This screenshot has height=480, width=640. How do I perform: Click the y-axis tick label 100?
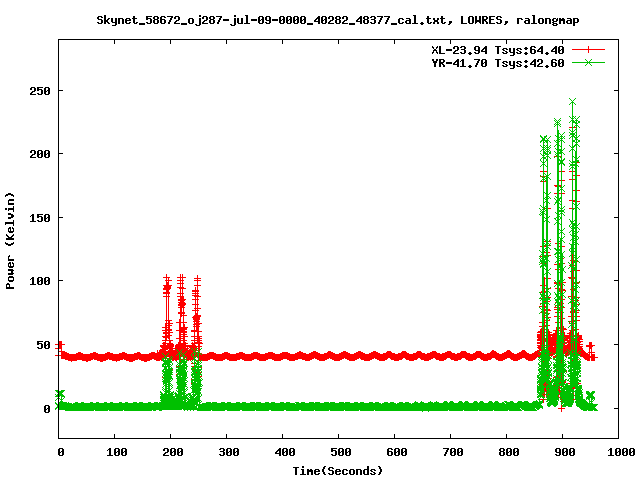coord(40,281)
